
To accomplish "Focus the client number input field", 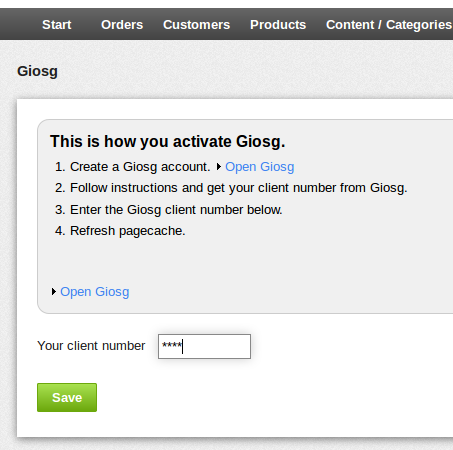I will [x=204, y=346].
